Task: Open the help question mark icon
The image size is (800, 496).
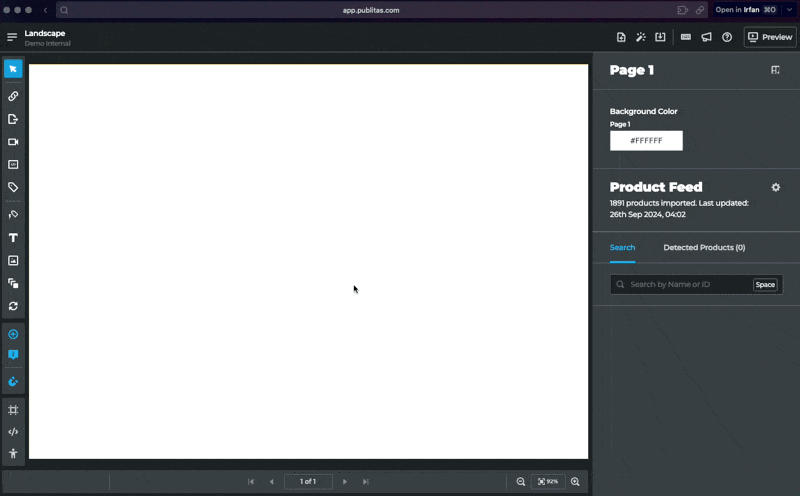Action: [727, 37]
